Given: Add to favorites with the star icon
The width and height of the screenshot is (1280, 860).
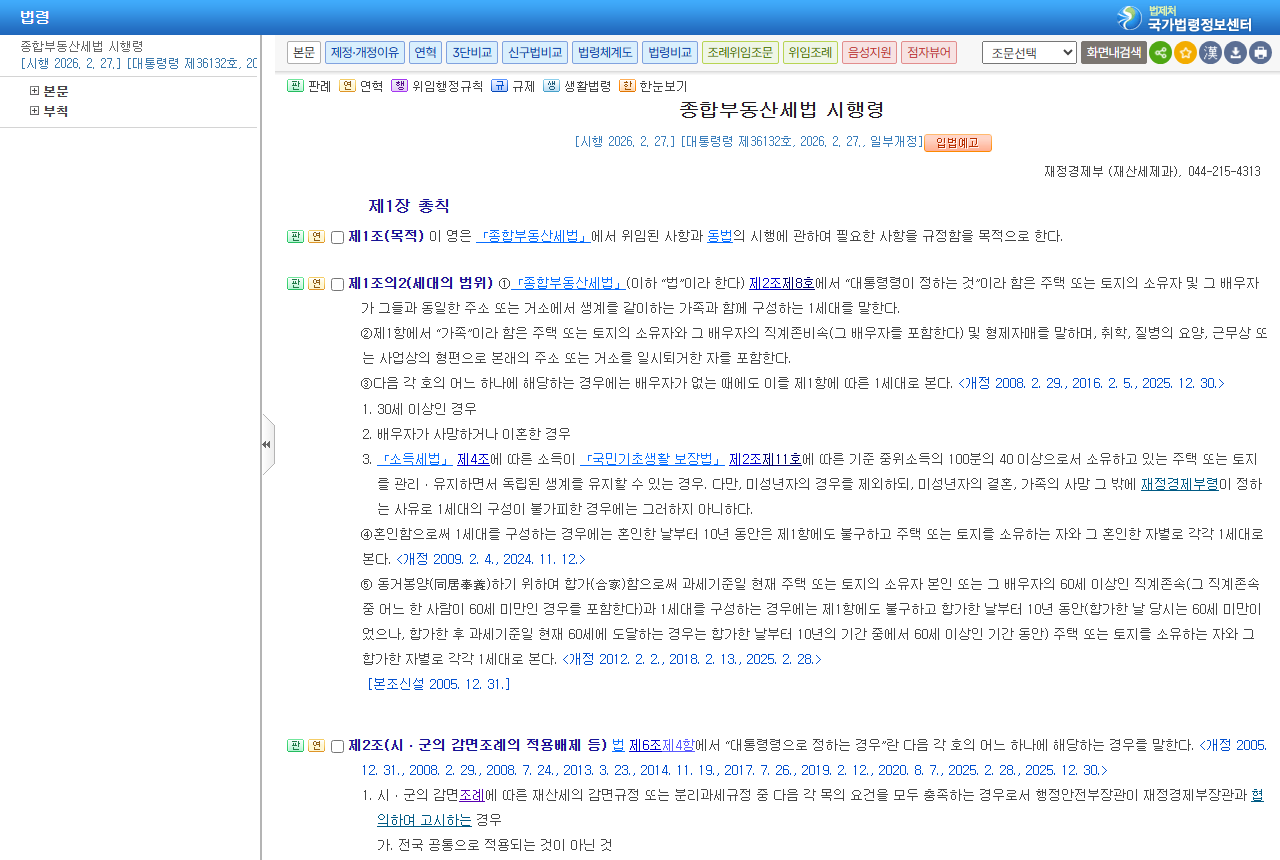Looking at the screenshot, I should (1185, 53).
